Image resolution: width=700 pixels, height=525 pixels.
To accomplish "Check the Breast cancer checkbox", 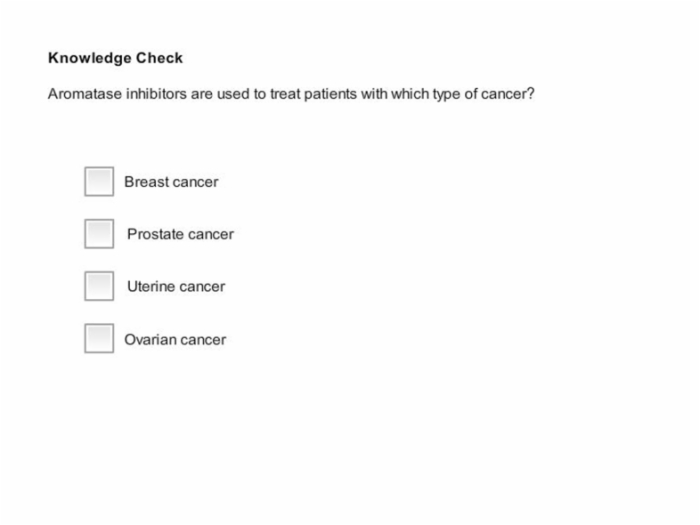I will pyautogui.click(x=99, y=182).
